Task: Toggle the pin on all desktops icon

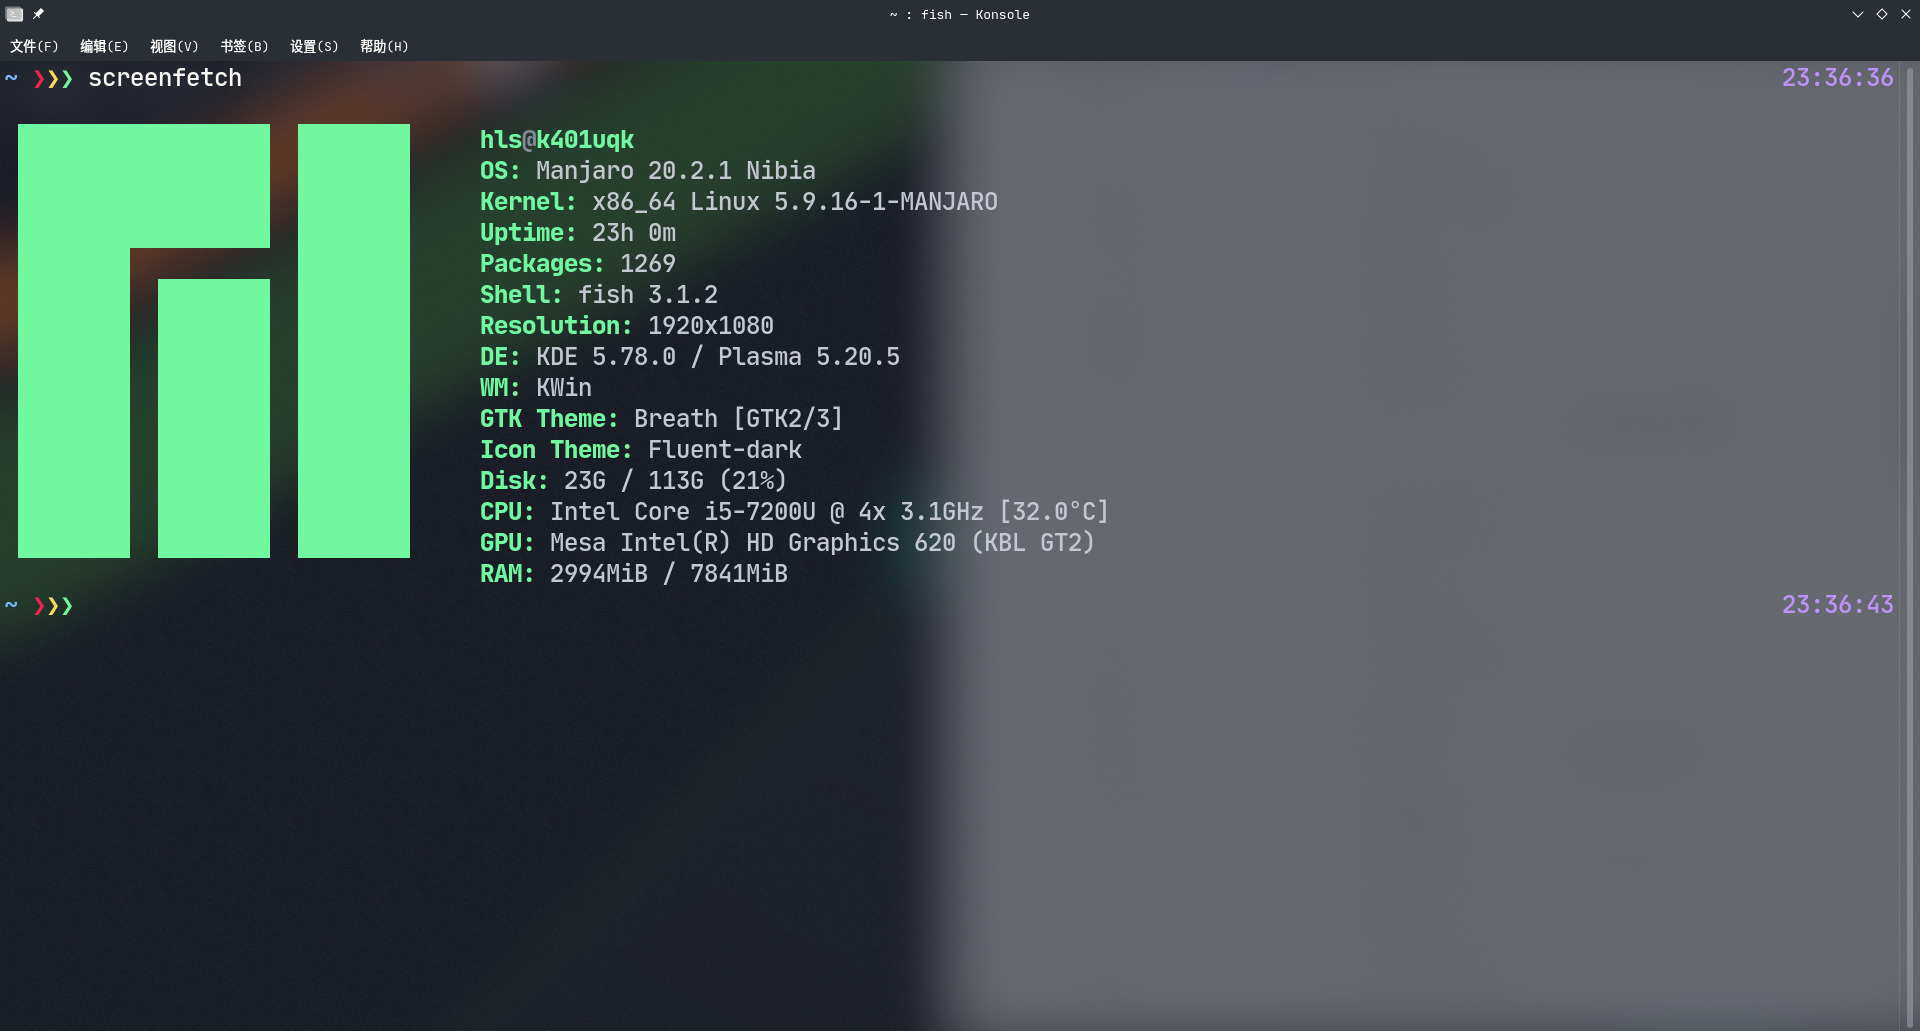Action: (38, 14)
